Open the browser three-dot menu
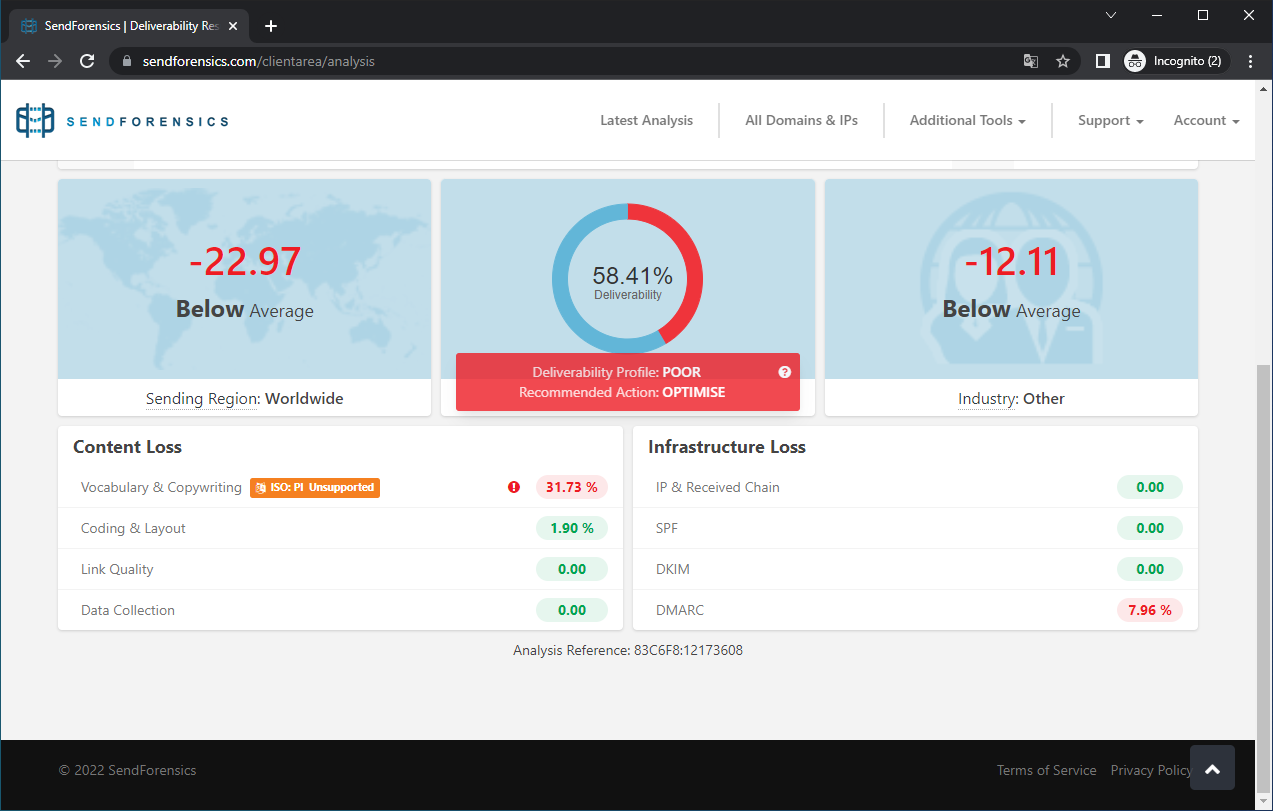The image size is (1273, 811). pos(1250,61)
